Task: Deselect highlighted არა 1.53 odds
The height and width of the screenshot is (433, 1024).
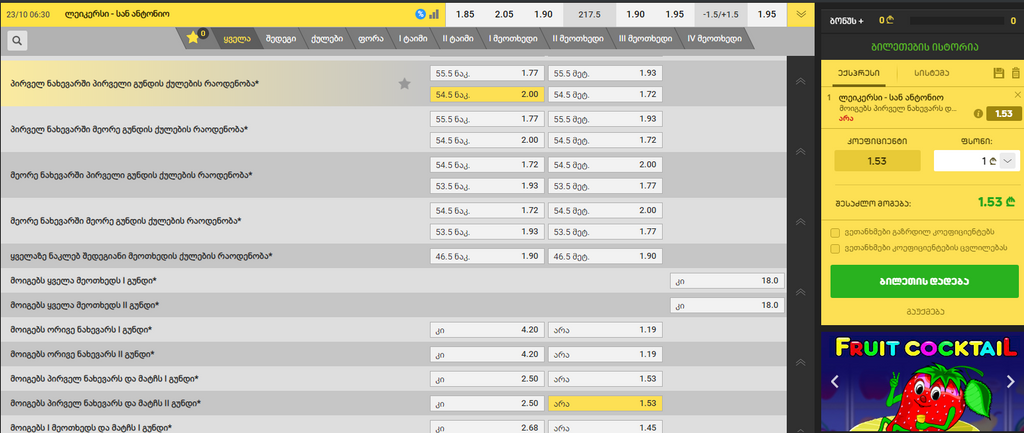Action: (605, 404)
